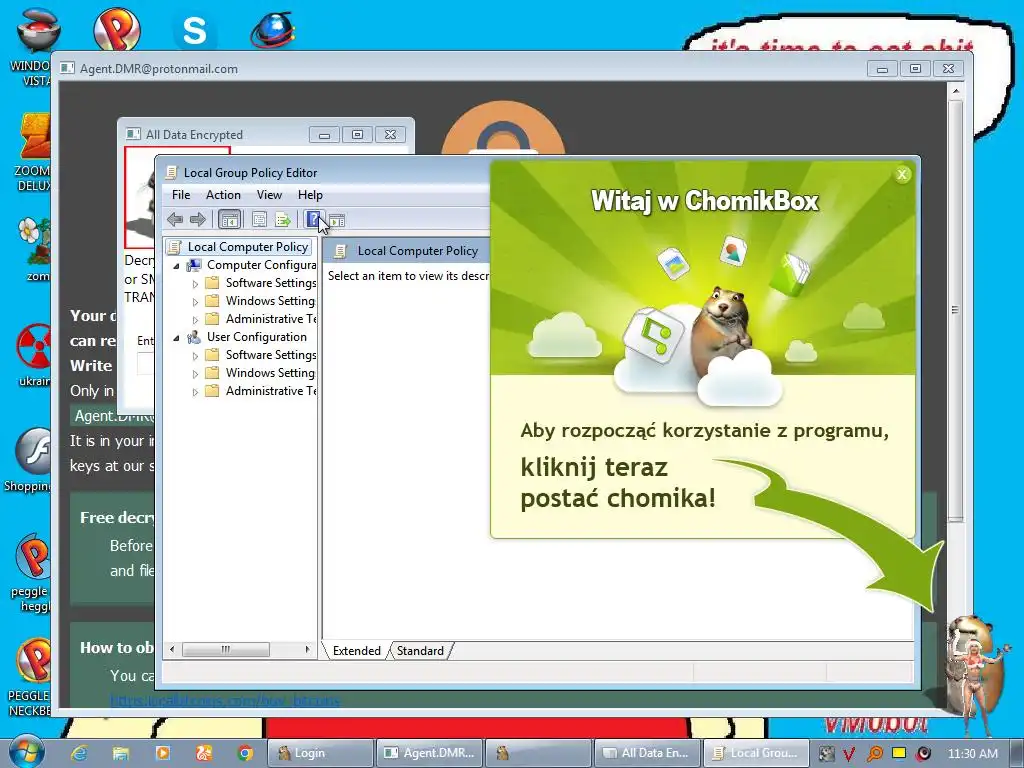Minimize the Agent.DMR@protonmail.com window
This screenshot has width=1024, height=768.
[x=882, y=69]
